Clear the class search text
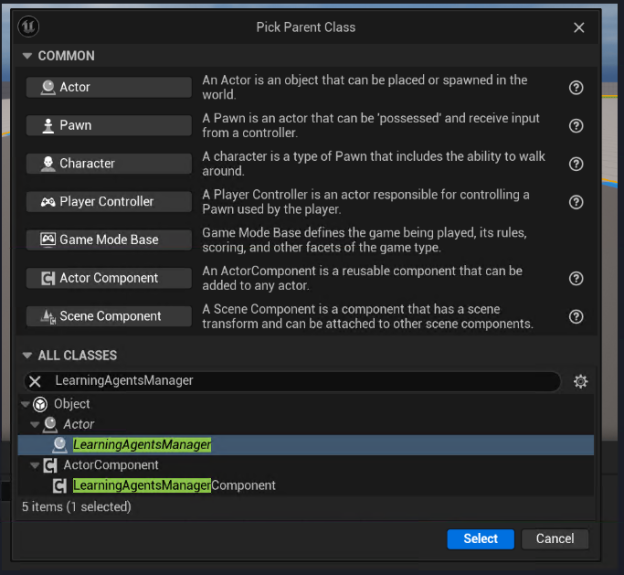 (35, 381)
